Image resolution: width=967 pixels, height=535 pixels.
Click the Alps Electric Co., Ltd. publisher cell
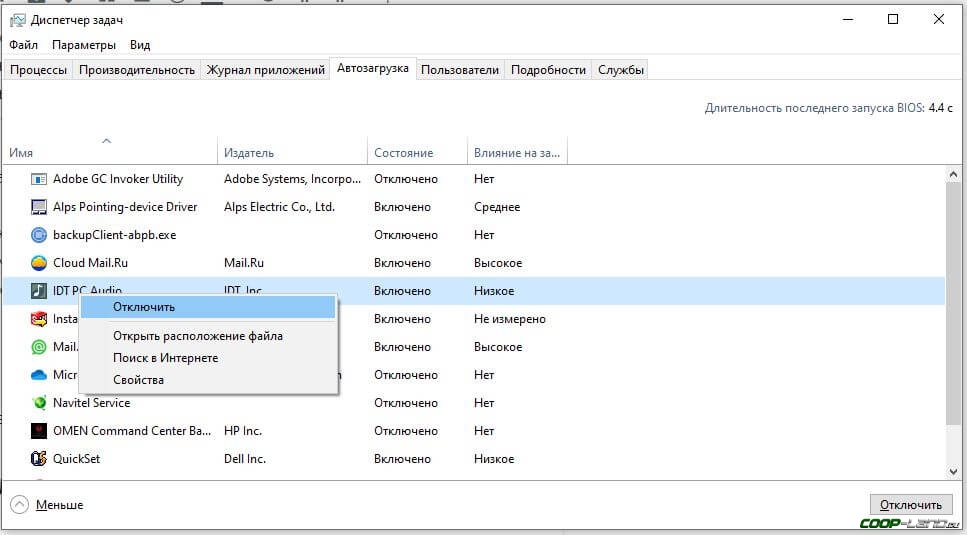pyautogui.click(x=279, y=207)
